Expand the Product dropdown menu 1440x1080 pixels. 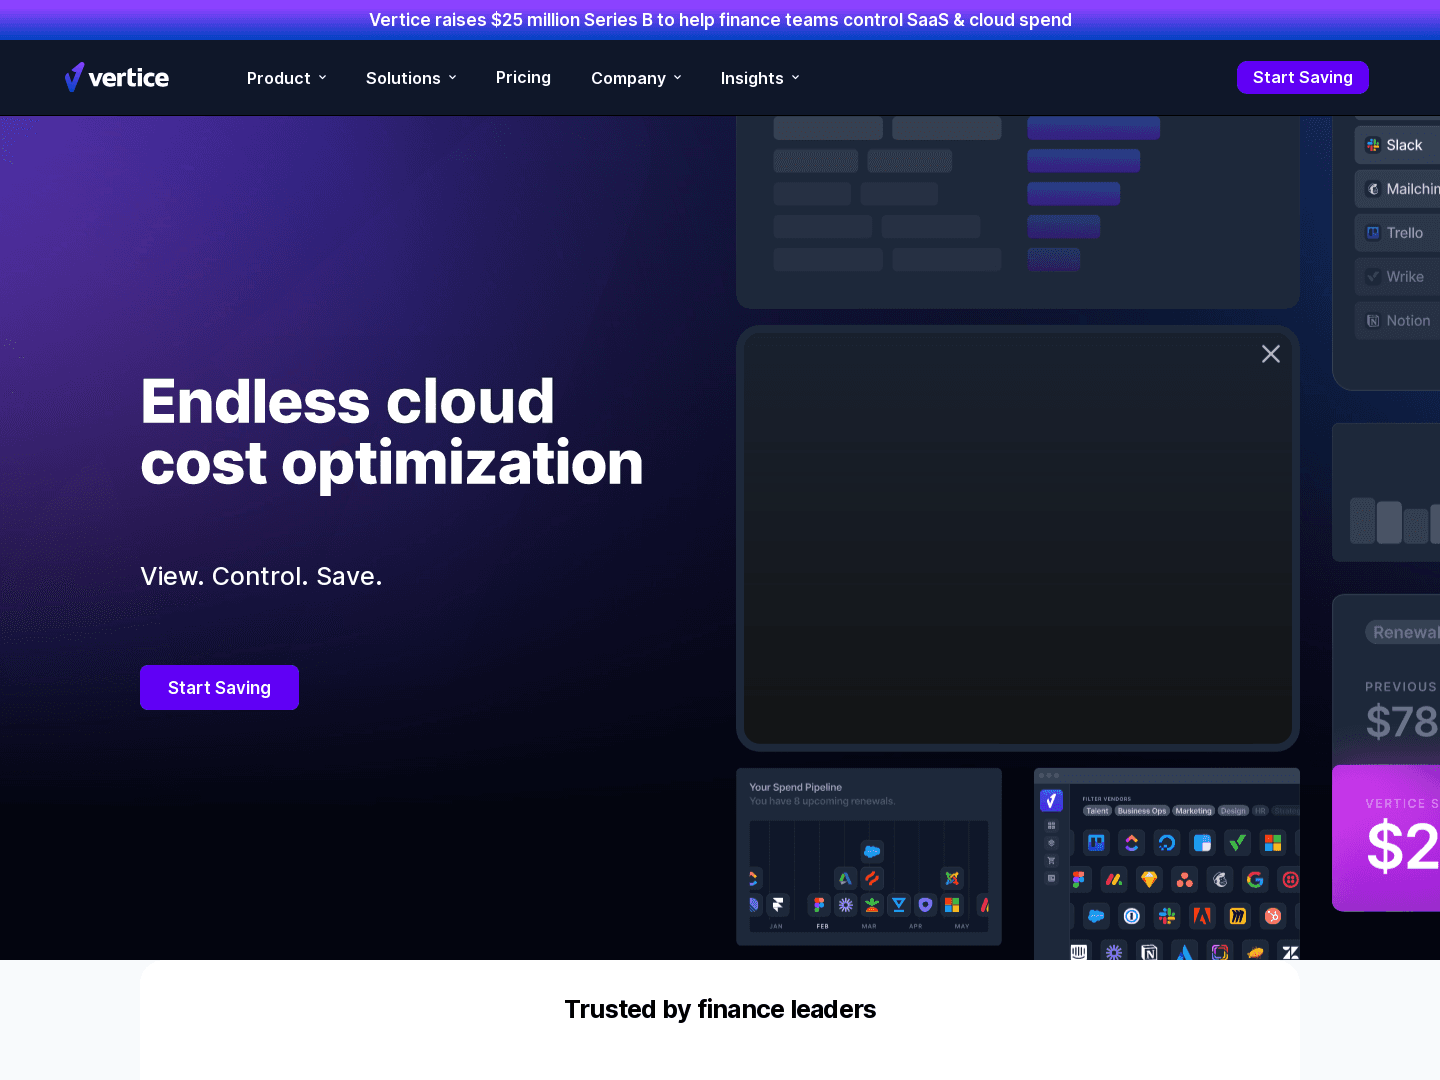[x=286, y=78]
